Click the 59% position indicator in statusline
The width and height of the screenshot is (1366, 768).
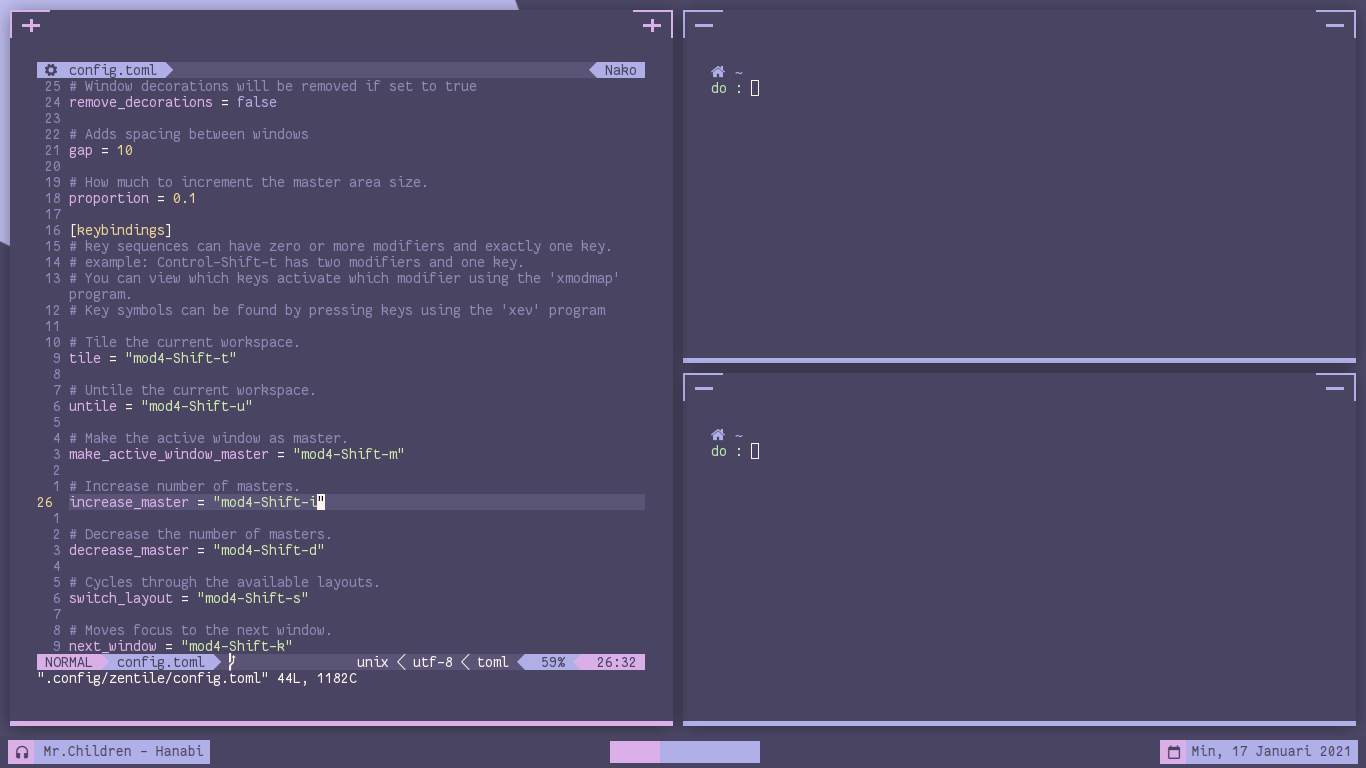coord(553,662)
